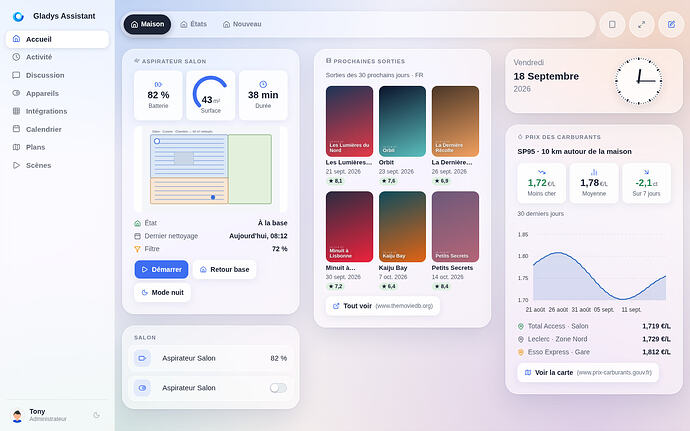Click the Orbit rating badge 7,6
The height and width of the screenshot is (431, 690).
[x=388, y=181]
